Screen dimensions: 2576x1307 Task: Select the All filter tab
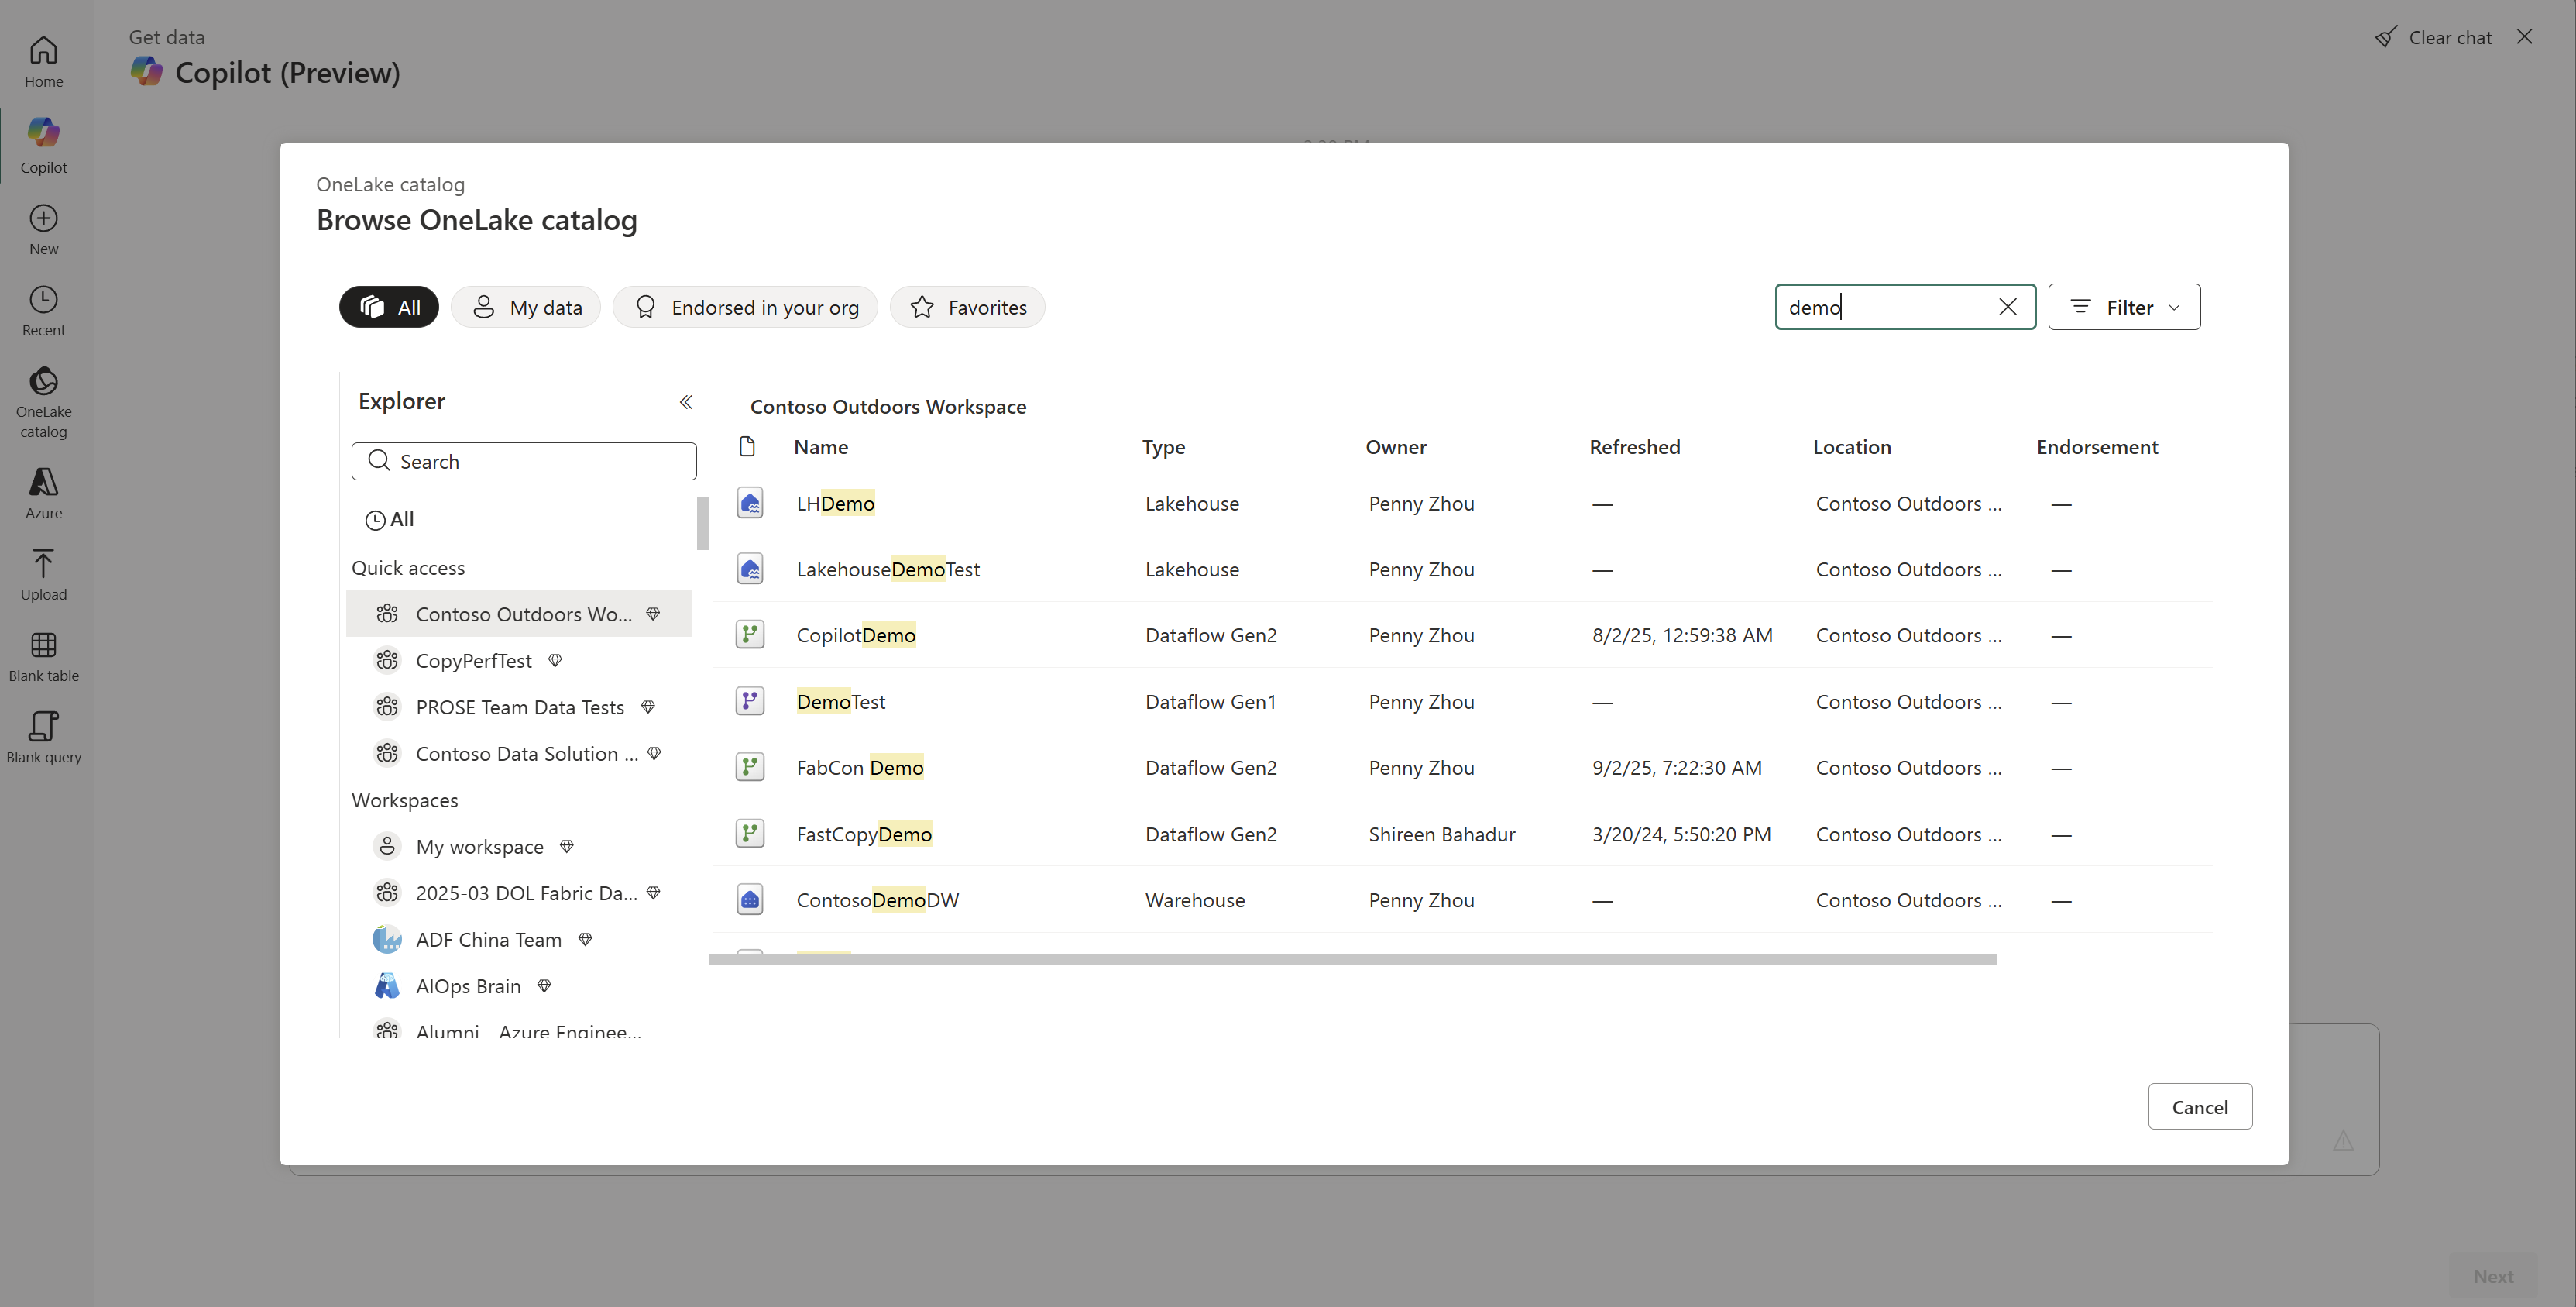[389, 307]
